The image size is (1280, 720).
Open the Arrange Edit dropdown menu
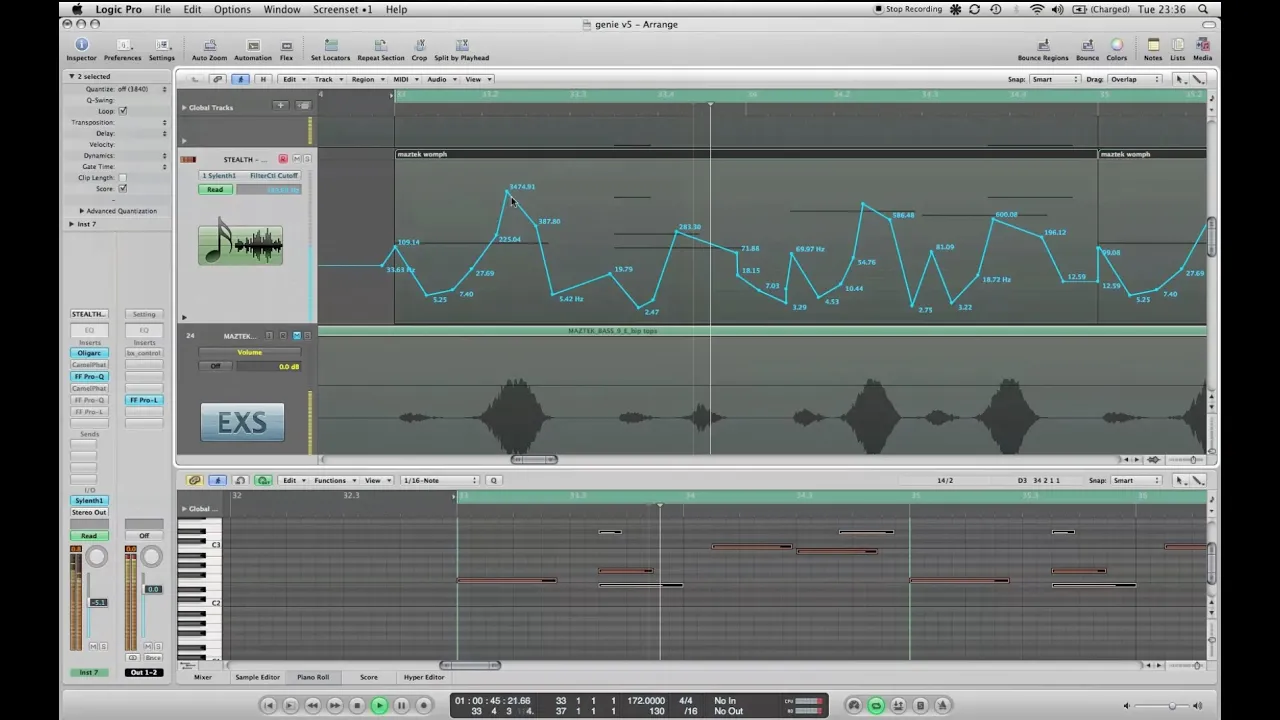(292, 79)
